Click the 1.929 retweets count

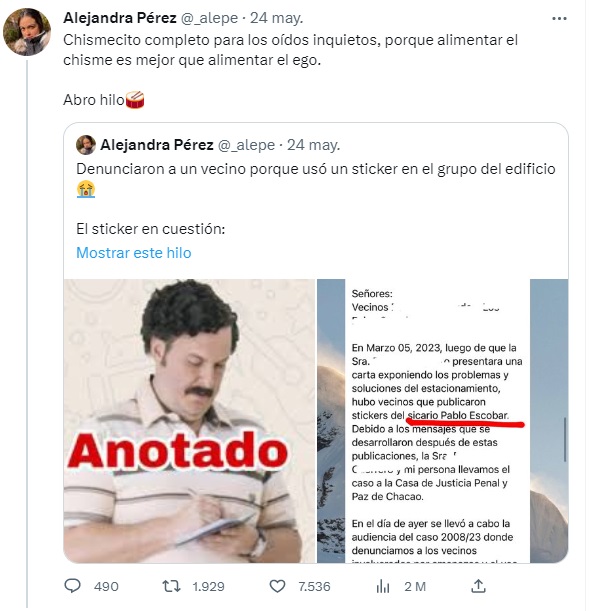click(x=208, y=586)
